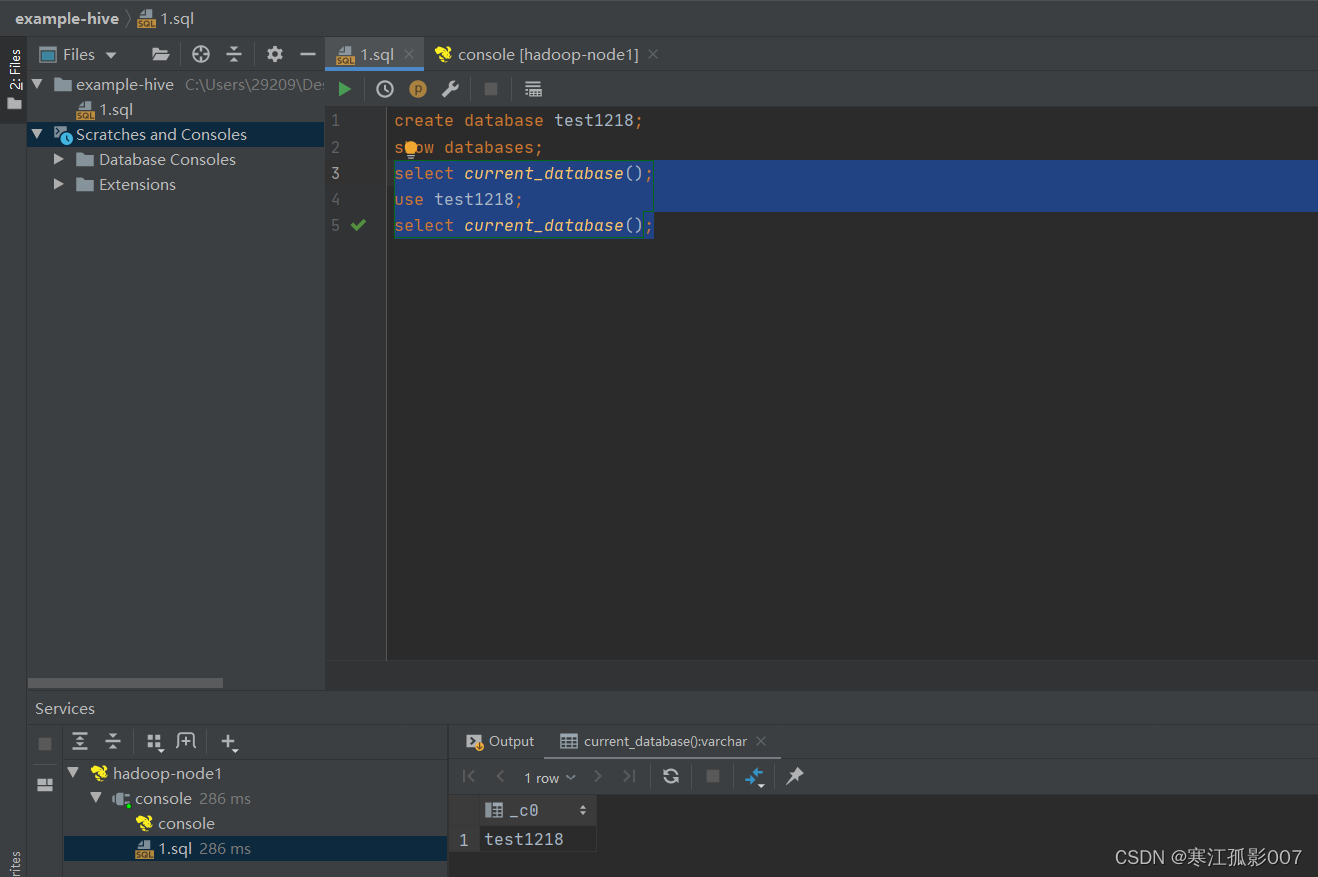This screenshot has width=1318, height=877.
Task: Expand all in Services toolbar
Action: (x=81, y=741)
